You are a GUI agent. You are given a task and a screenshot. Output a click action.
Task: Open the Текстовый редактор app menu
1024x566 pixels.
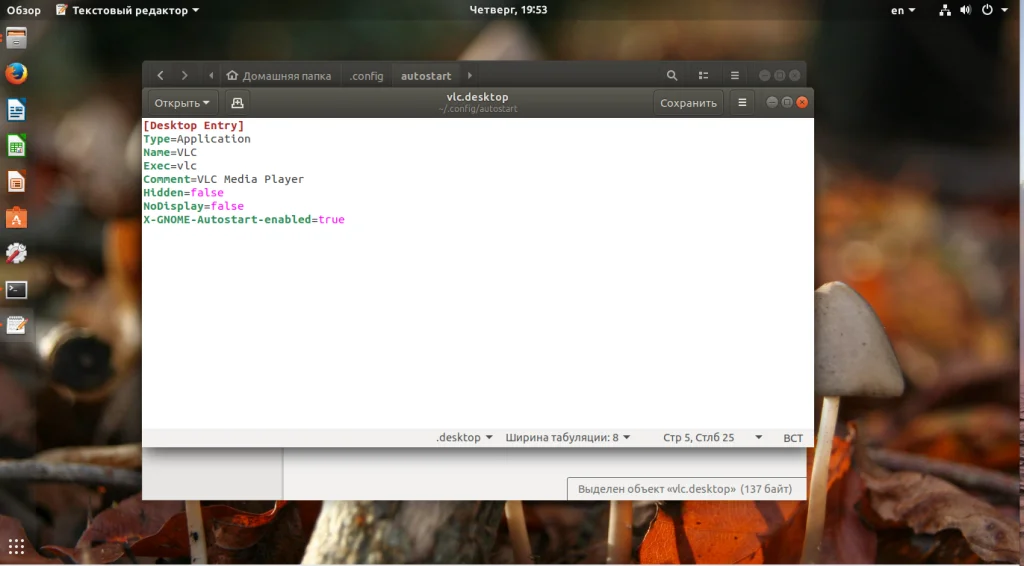coord(128,10)
